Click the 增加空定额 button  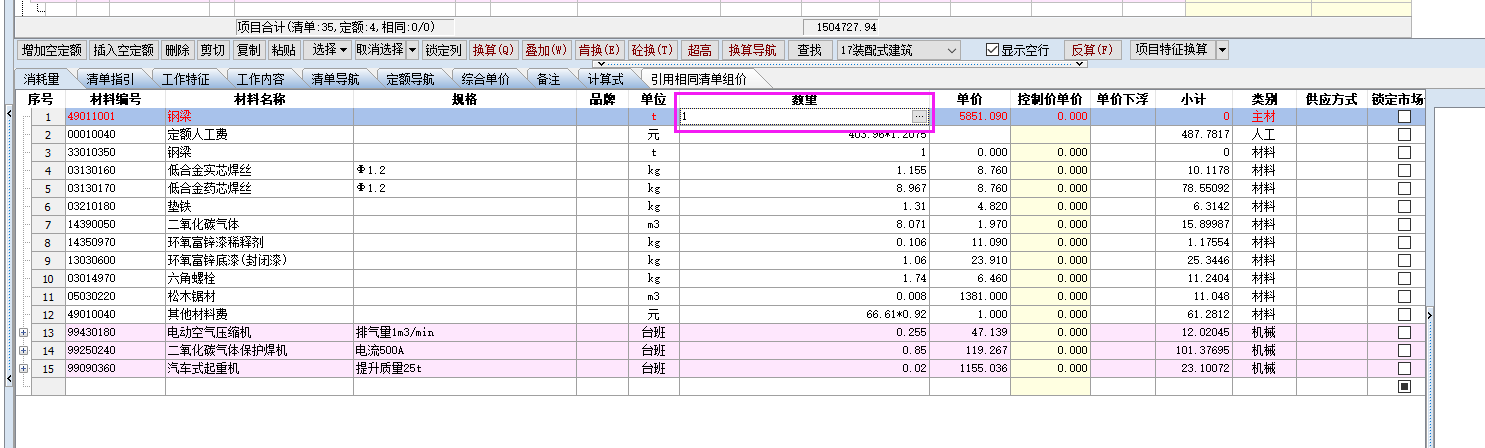click(50, 50)
